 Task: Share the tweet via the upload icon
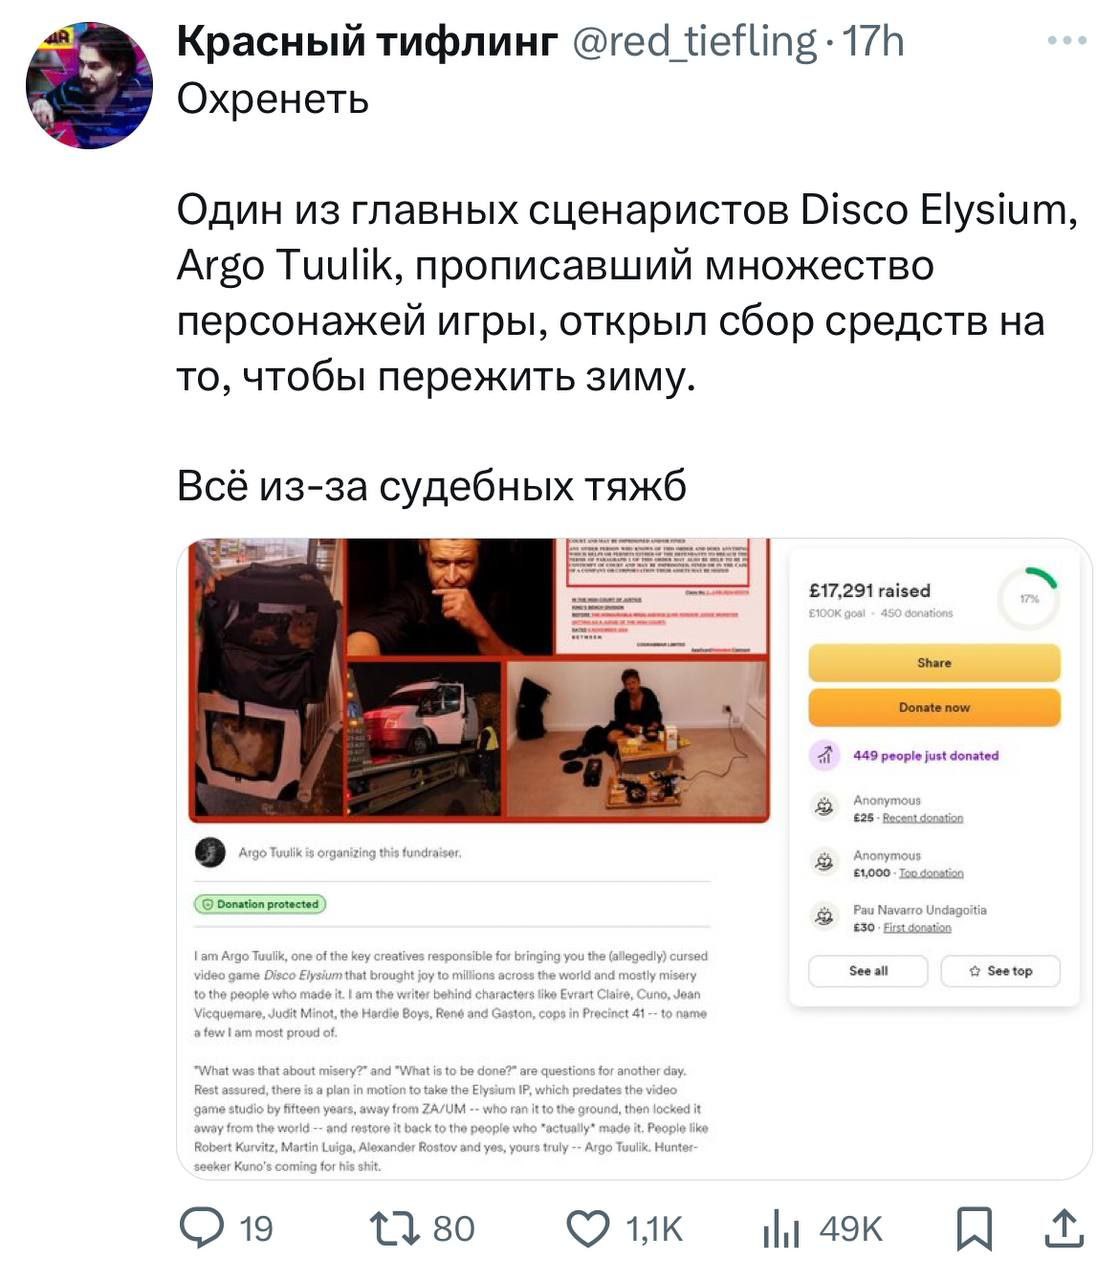[1064, 1228]
